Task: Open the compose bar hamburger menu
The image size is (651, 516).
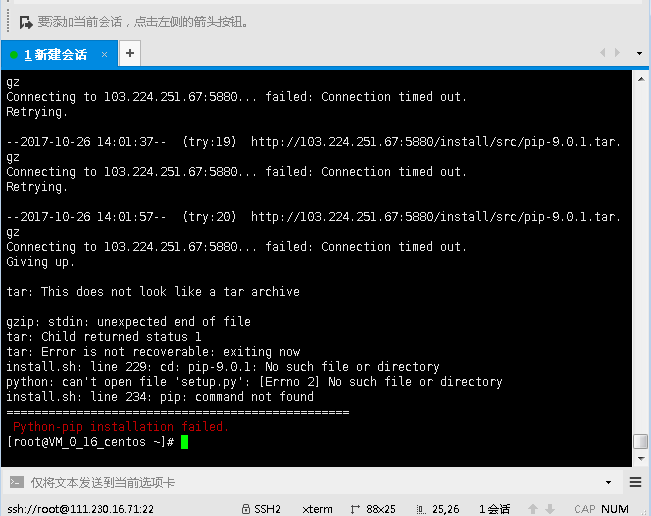Action: 635,482
